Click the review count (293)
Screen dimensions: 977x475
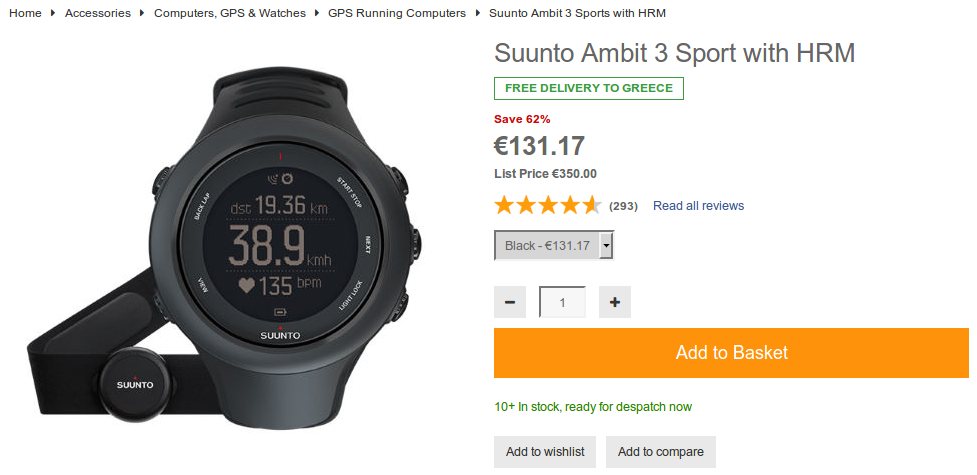tap(623, 206)
